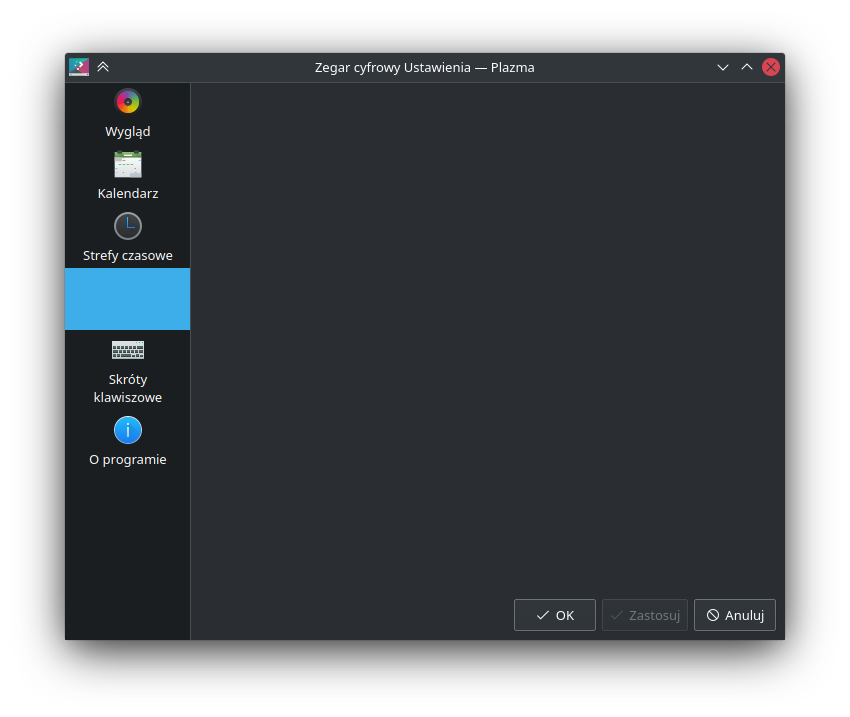
Task: Click the keyboard icon for Skróty klawiszowe
Action: point(127,350)
